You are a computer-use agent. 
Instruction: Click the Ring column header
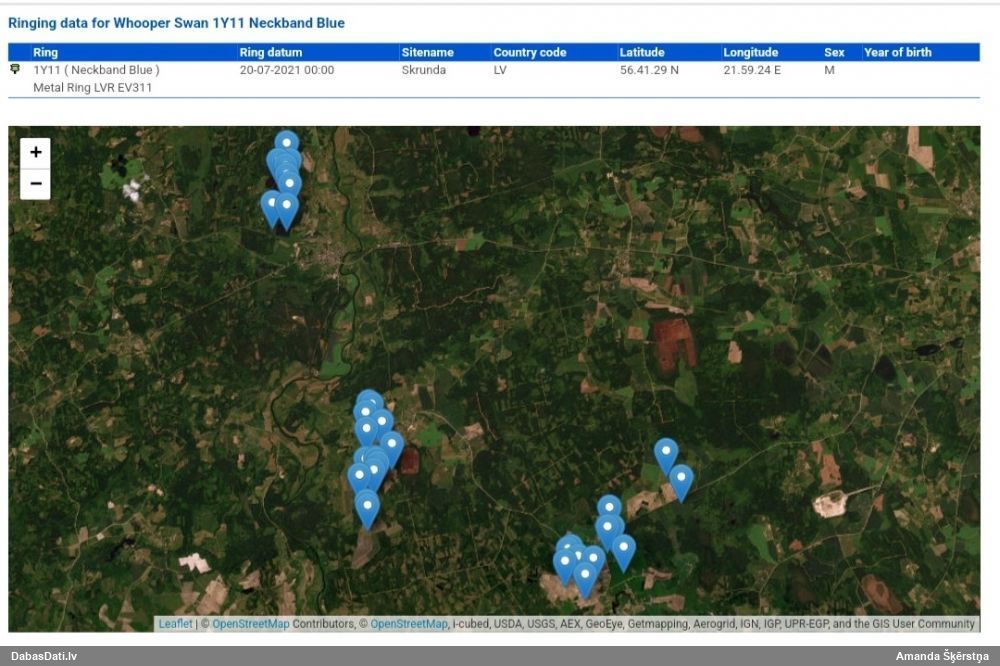pyautogui.click(x=45, y=52)
